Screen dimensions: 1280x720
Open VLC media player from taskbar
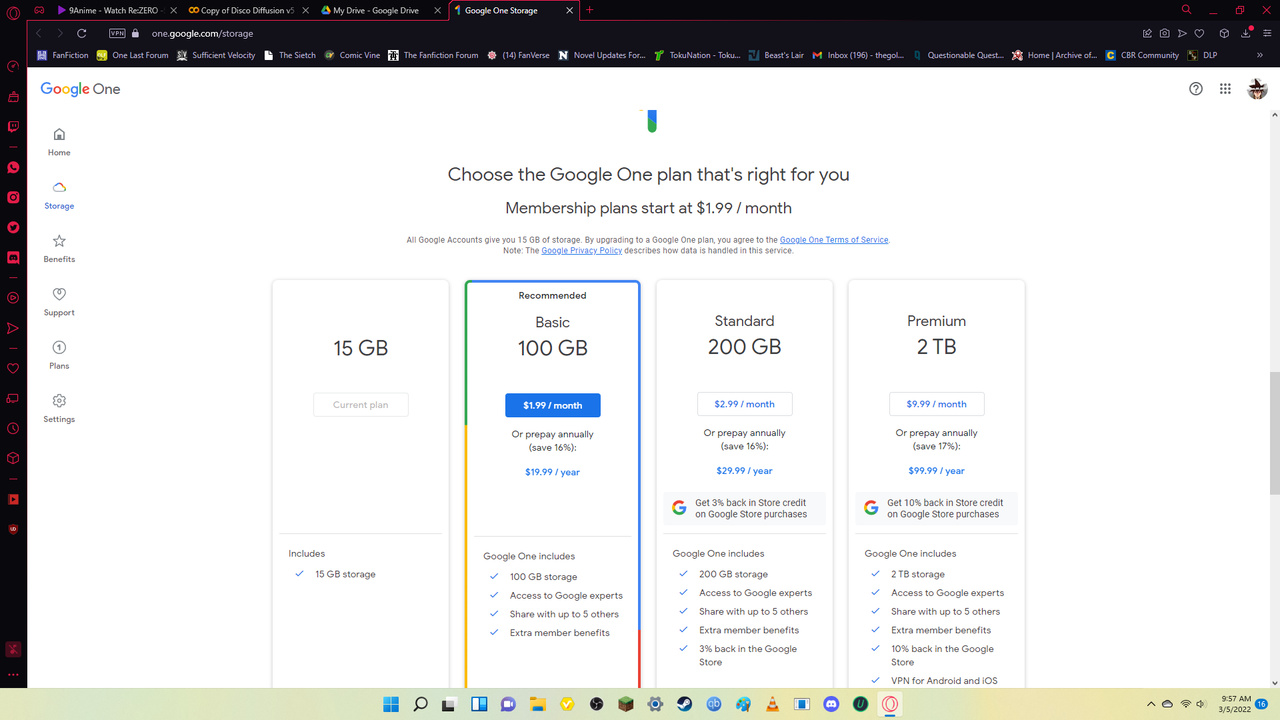(x=772, y=704)
